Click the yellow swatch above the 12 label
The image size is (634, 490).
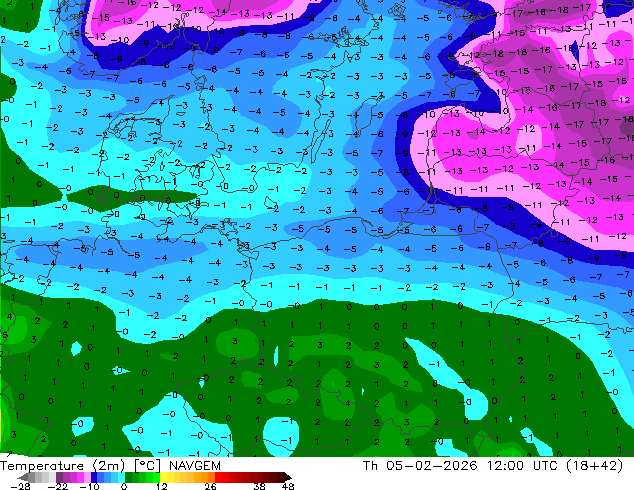163,477
